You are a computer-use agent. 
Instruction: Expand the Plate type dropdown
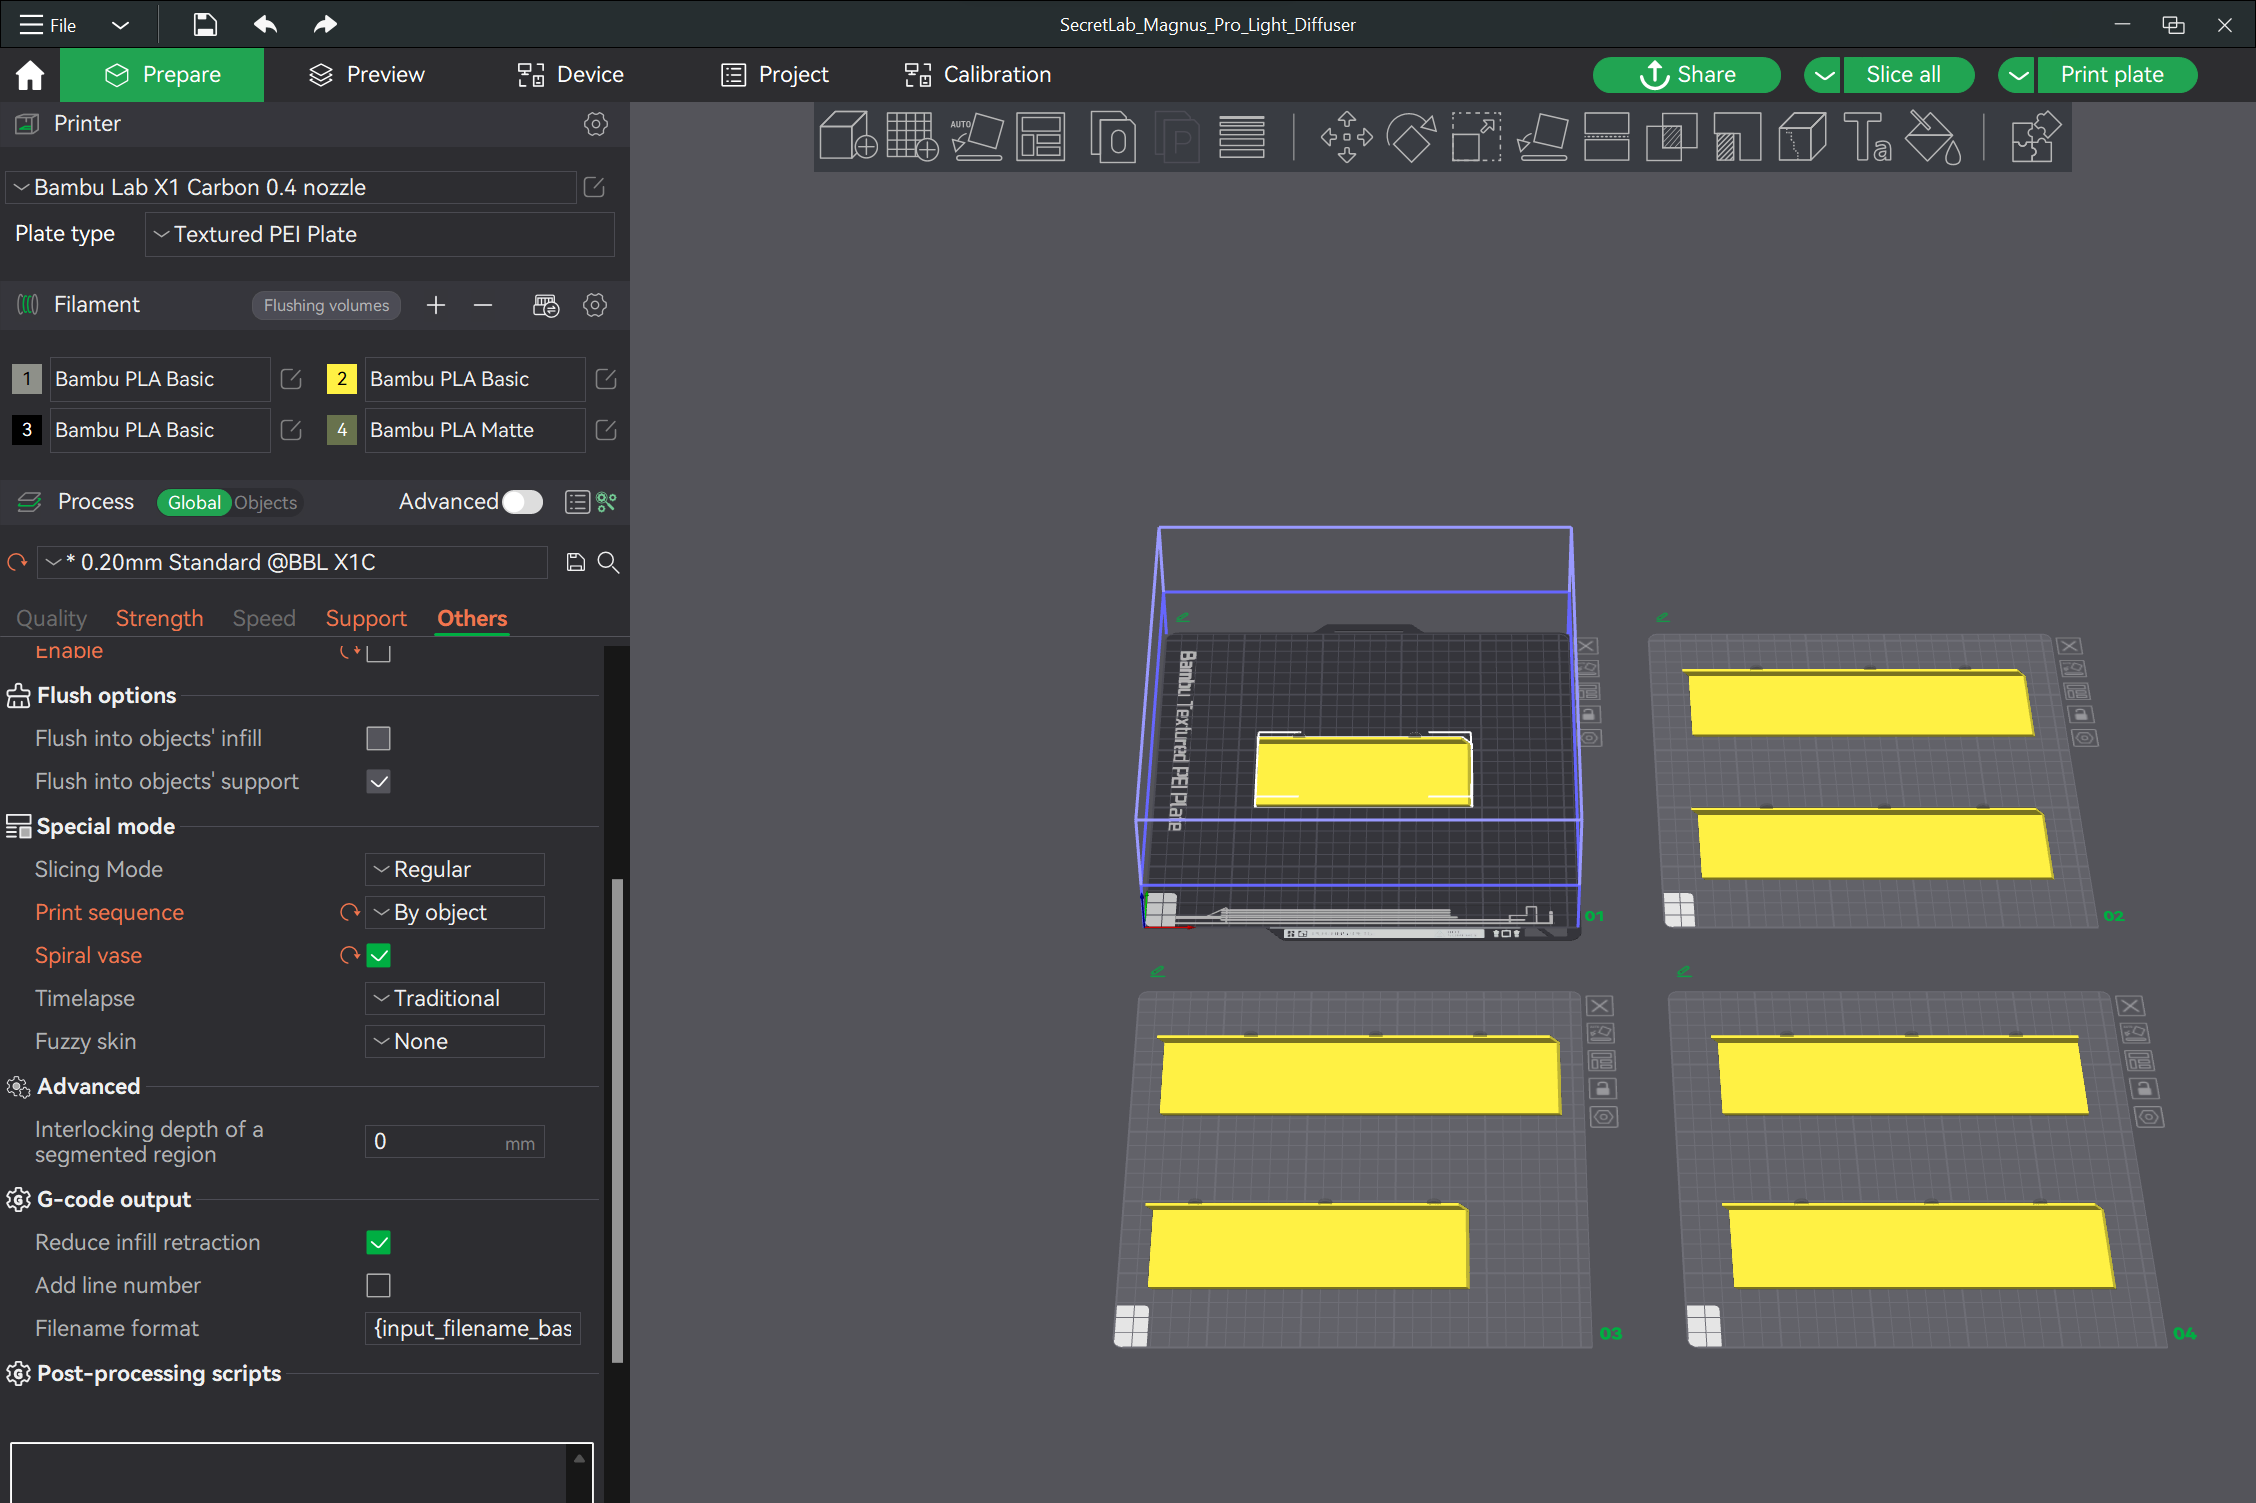click(380, 234)
